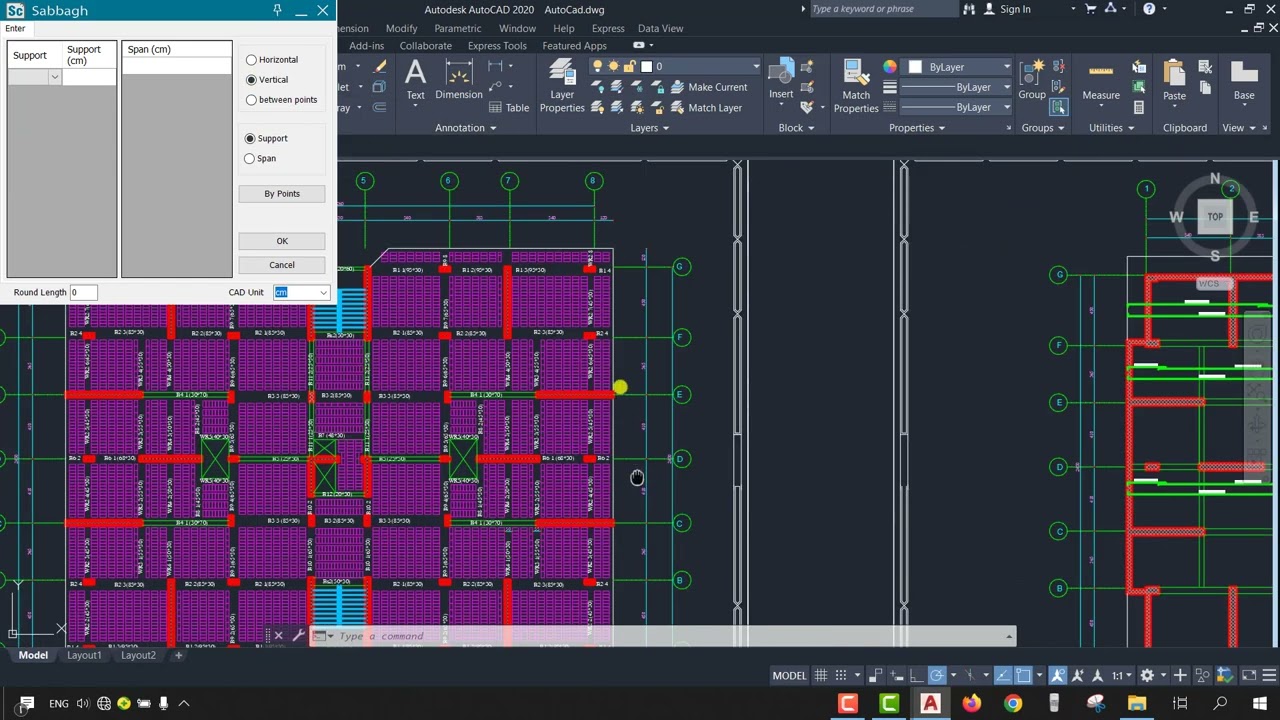The image size is (1280, 720).
Task: Open the command line customize wrench
Action: (x=298, y=636)
